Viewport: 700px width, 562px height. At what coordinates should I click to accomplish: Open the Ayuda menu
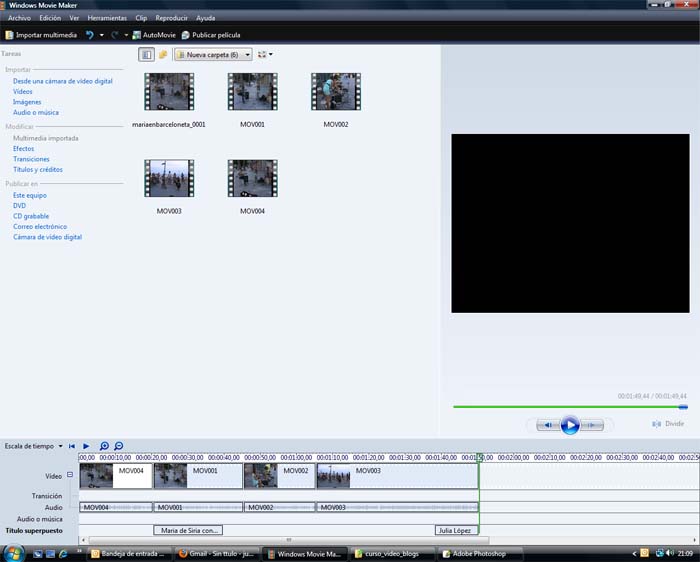pos(205,18)
